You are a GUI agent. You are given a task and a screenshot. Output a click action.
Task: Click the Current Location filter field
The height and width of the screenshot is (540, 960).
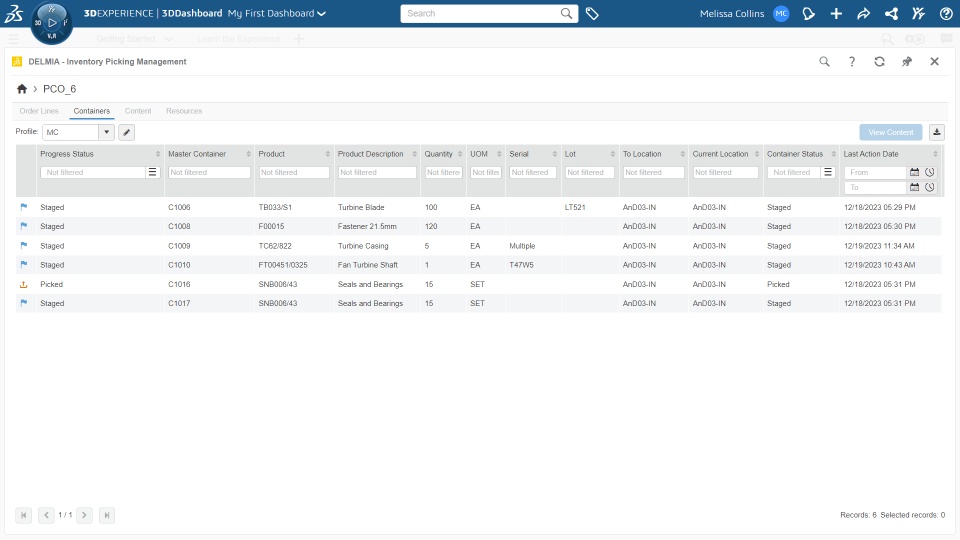click(726, 173)
